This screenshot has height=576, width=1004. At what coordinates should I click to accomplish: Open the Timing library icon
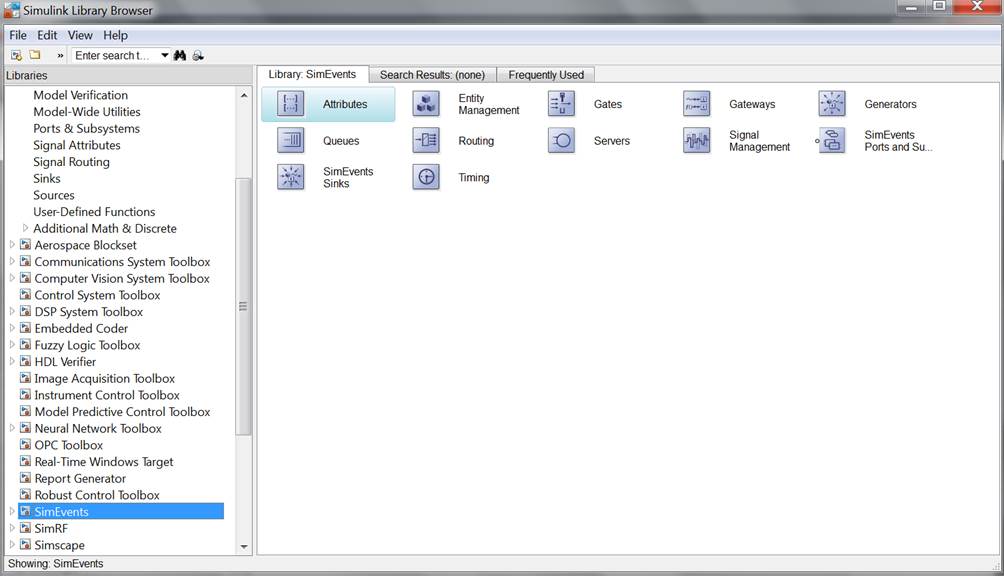(x=426, y=177)
